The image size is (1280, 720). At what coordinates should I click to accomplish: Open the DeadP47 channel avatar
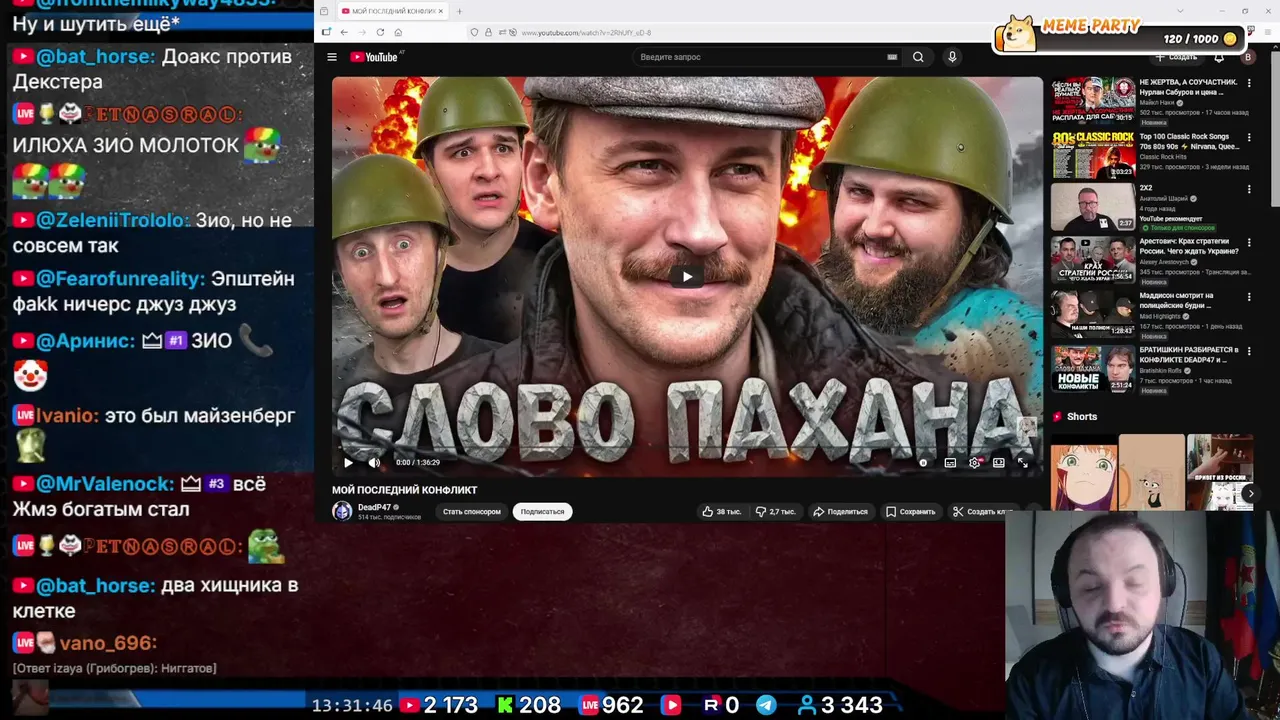342,511
